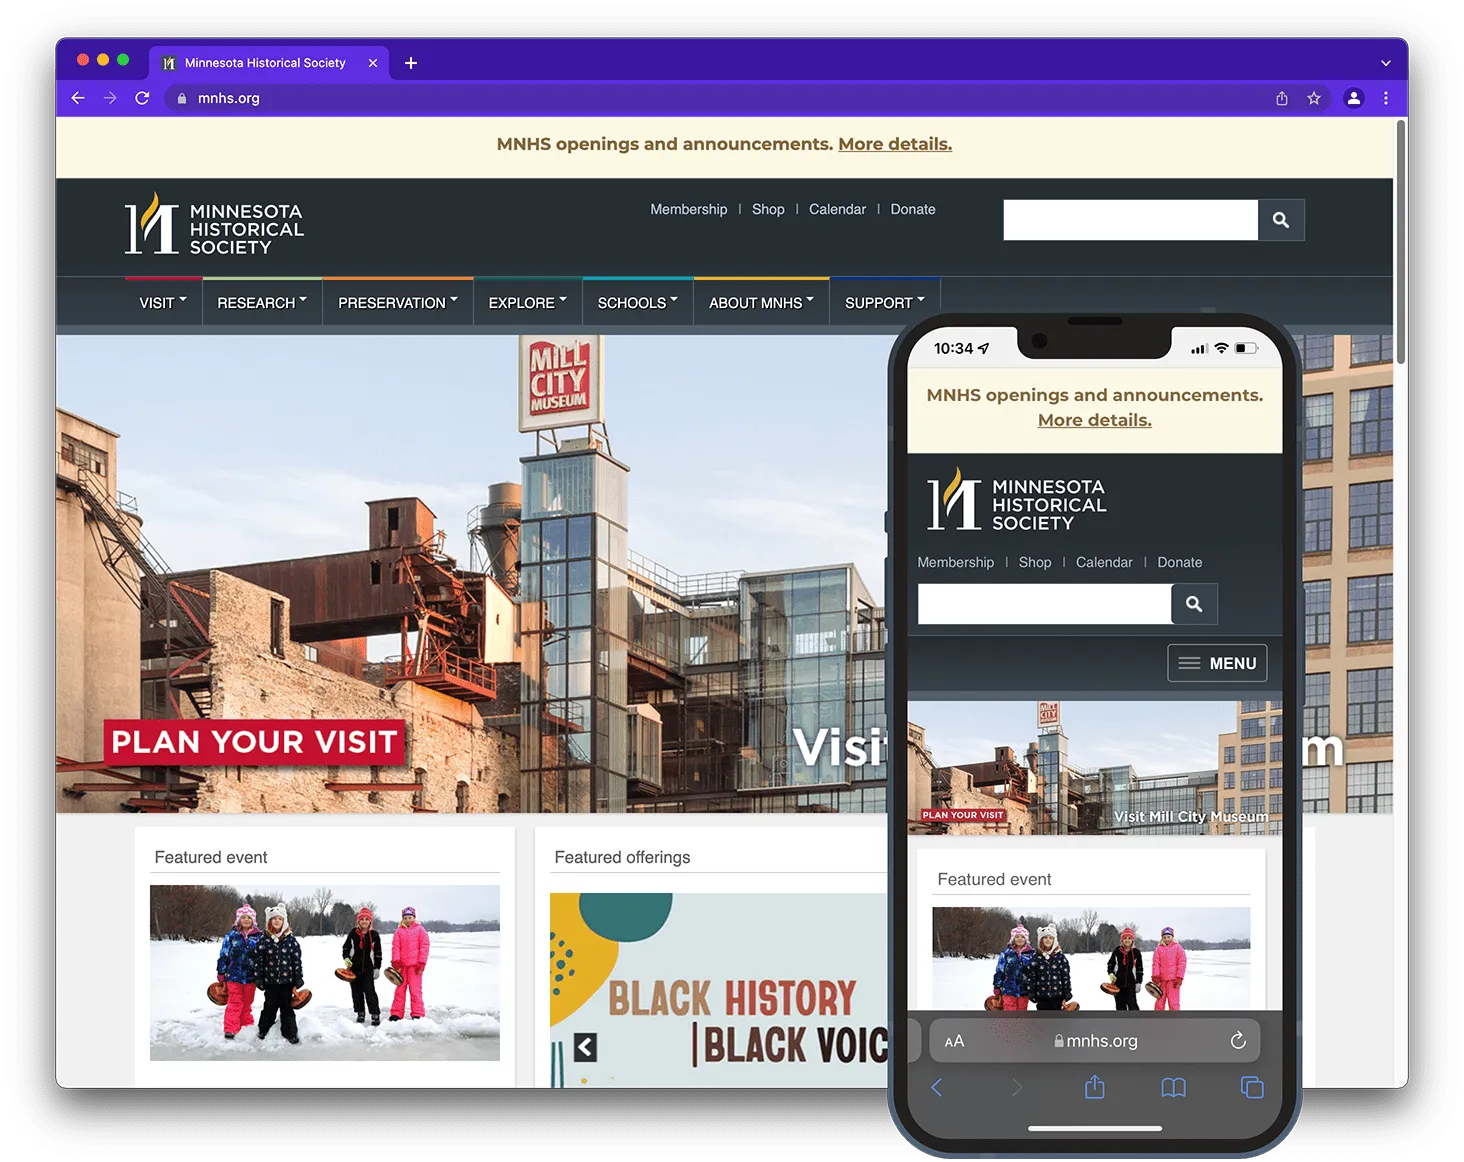The width and height of the screenshot is (1464, 1162).
Task: Expand the VISIT menu
Action: tap(163, 302)
